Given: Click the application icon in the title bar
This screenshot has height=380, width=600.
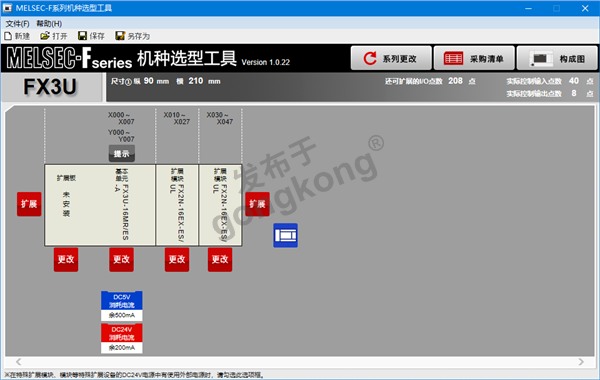Looking at the screenshot, I should point(7,8).
